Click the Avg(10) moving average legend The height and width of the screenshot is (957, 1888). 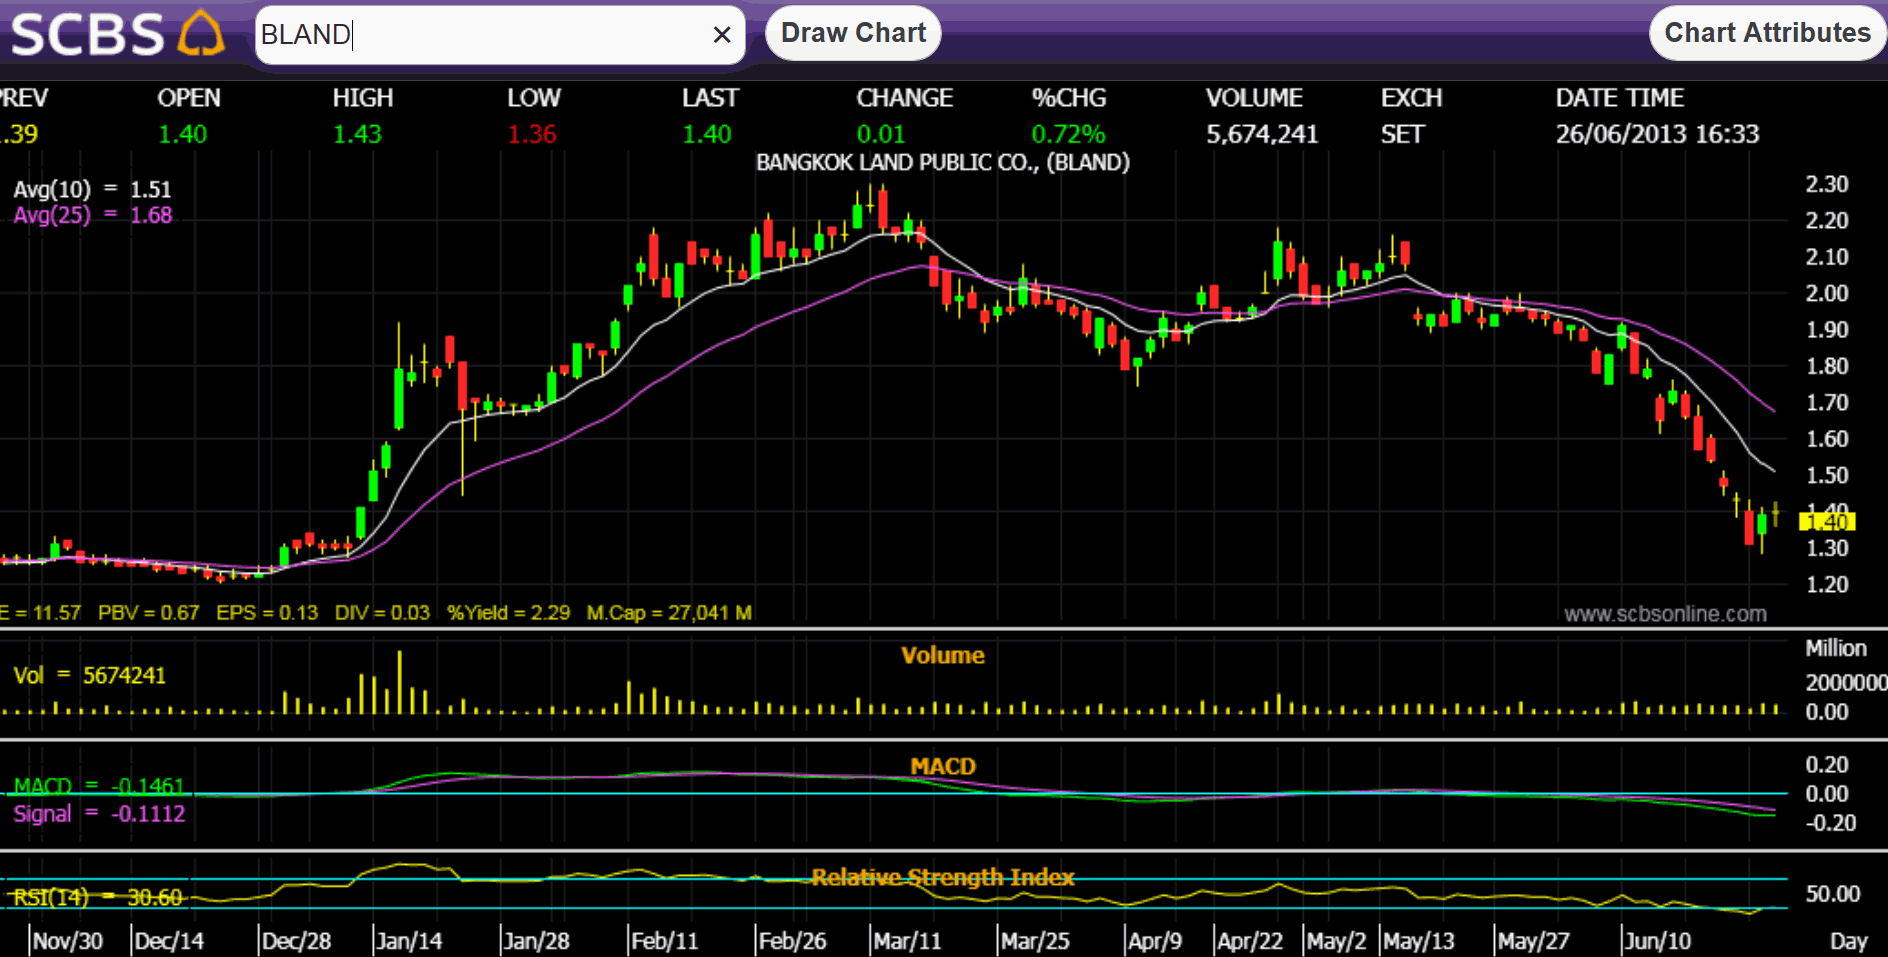click(x=92, y=189)
